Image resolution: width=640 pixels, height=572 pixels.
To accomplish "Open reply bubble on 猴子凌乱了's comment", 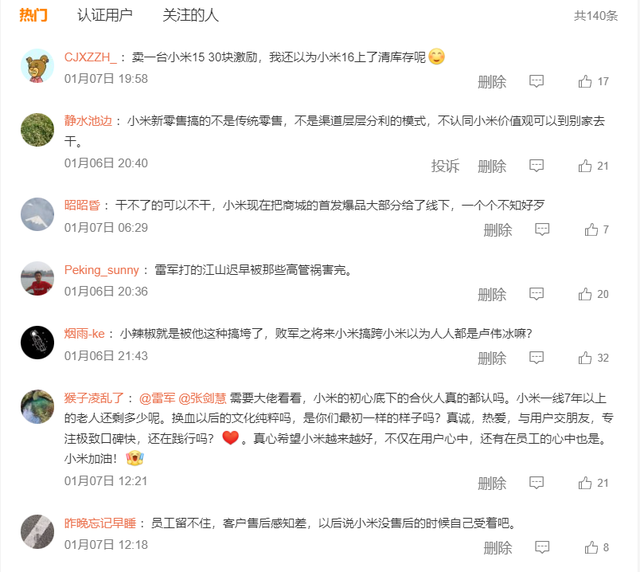I will pyautogui.click(x=536, y=483).
